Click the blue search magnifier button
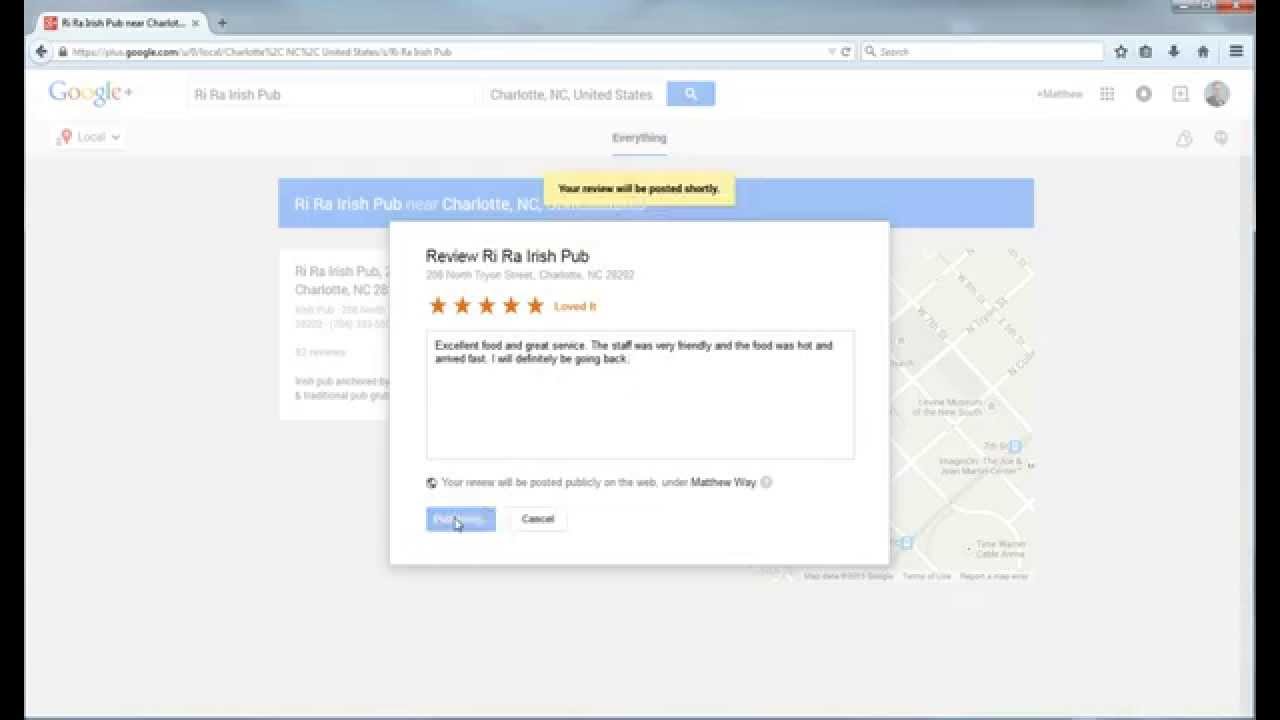This screenshot has width=1280, height=720. (x=691, y=94)
